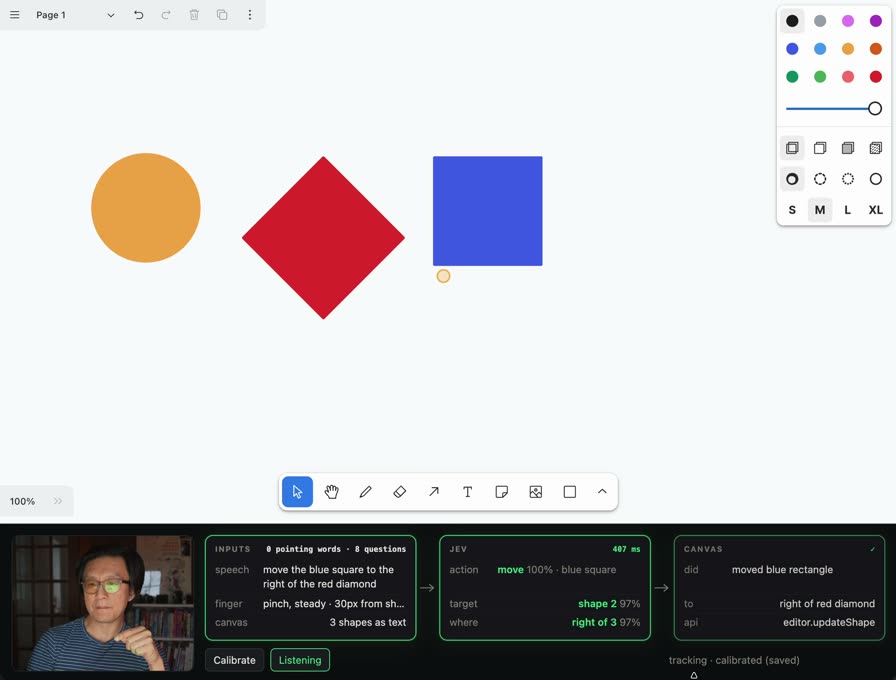Open the 100% zoom menu
This screenshot has width=896, height=680.
click(x=22, y=501)
